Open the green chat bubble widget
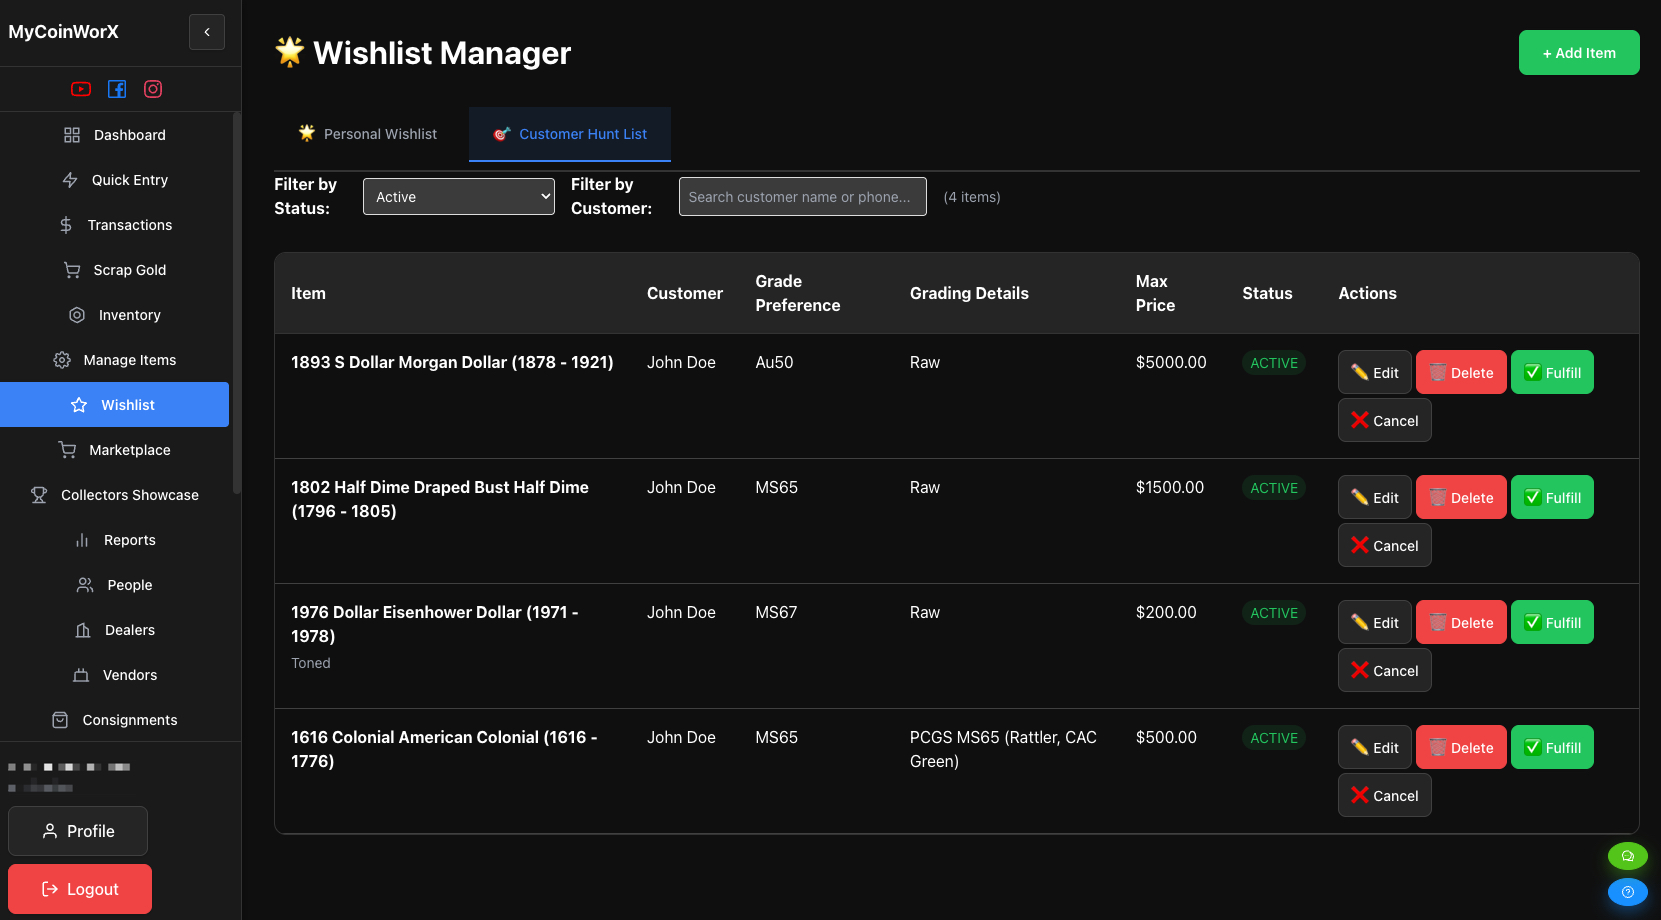Image resolution: width=1661 pixels, height=920 pixels. (1628, 856)
